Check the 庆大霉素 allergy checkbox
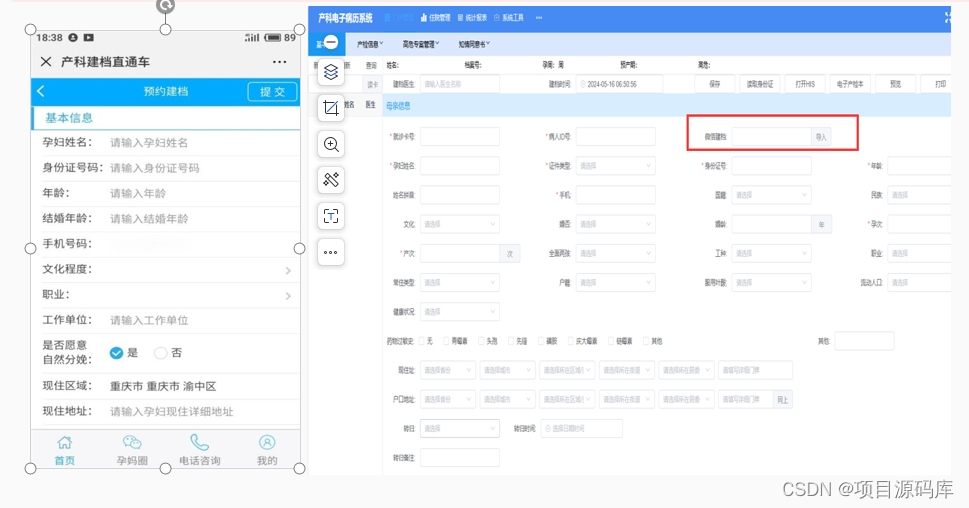 point(570,341)
